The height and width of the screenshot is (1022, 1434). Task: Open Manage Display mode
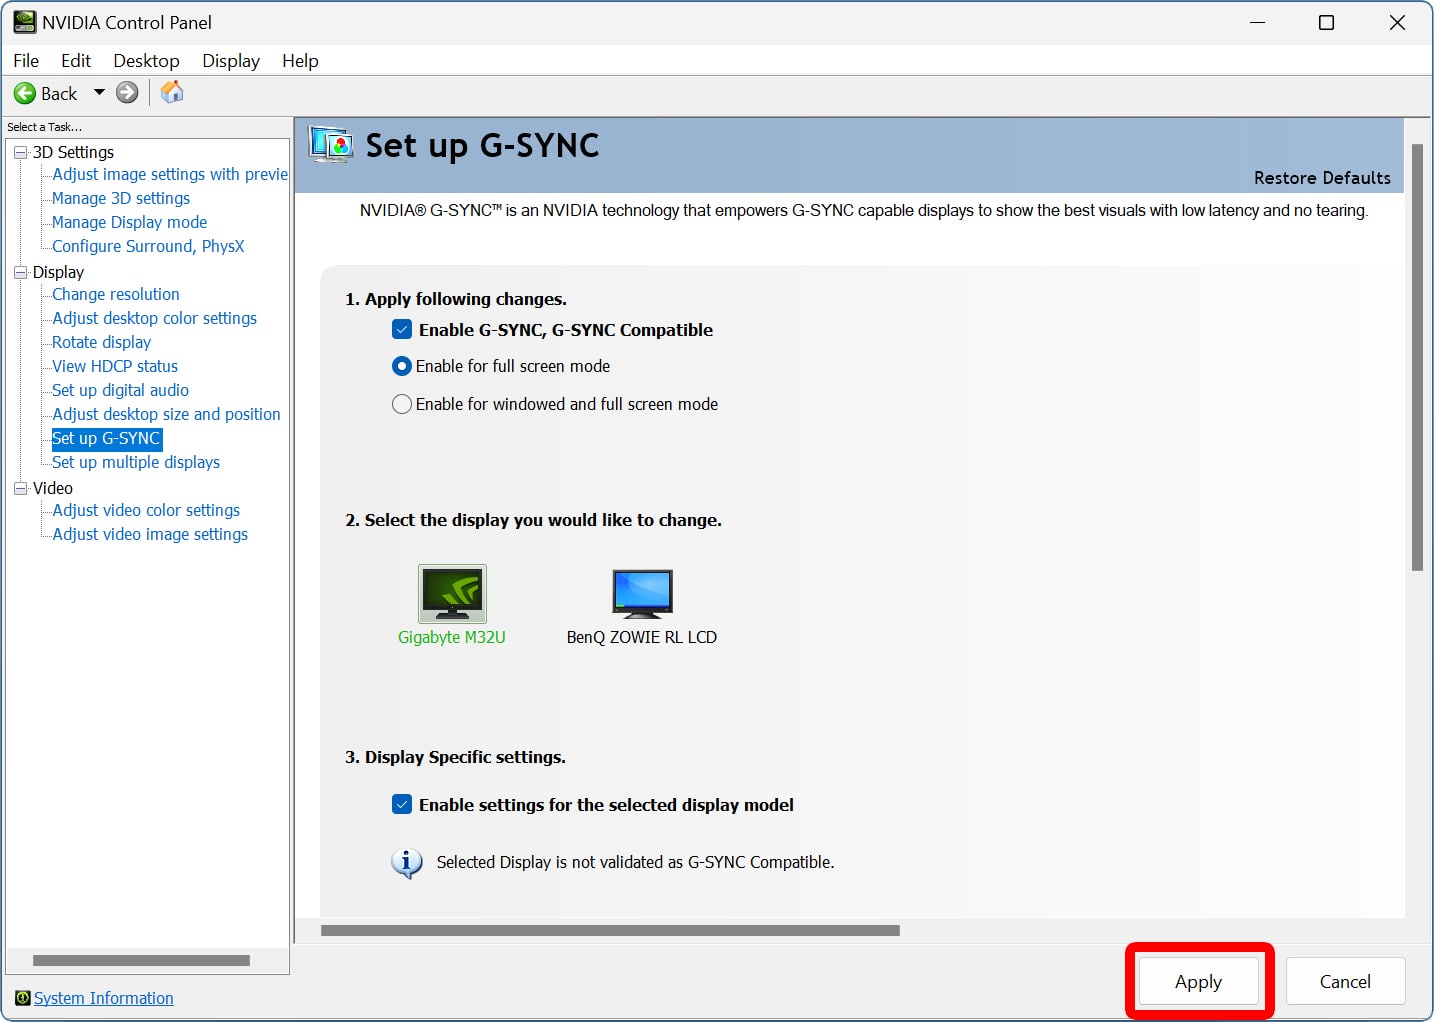[130, 222]
